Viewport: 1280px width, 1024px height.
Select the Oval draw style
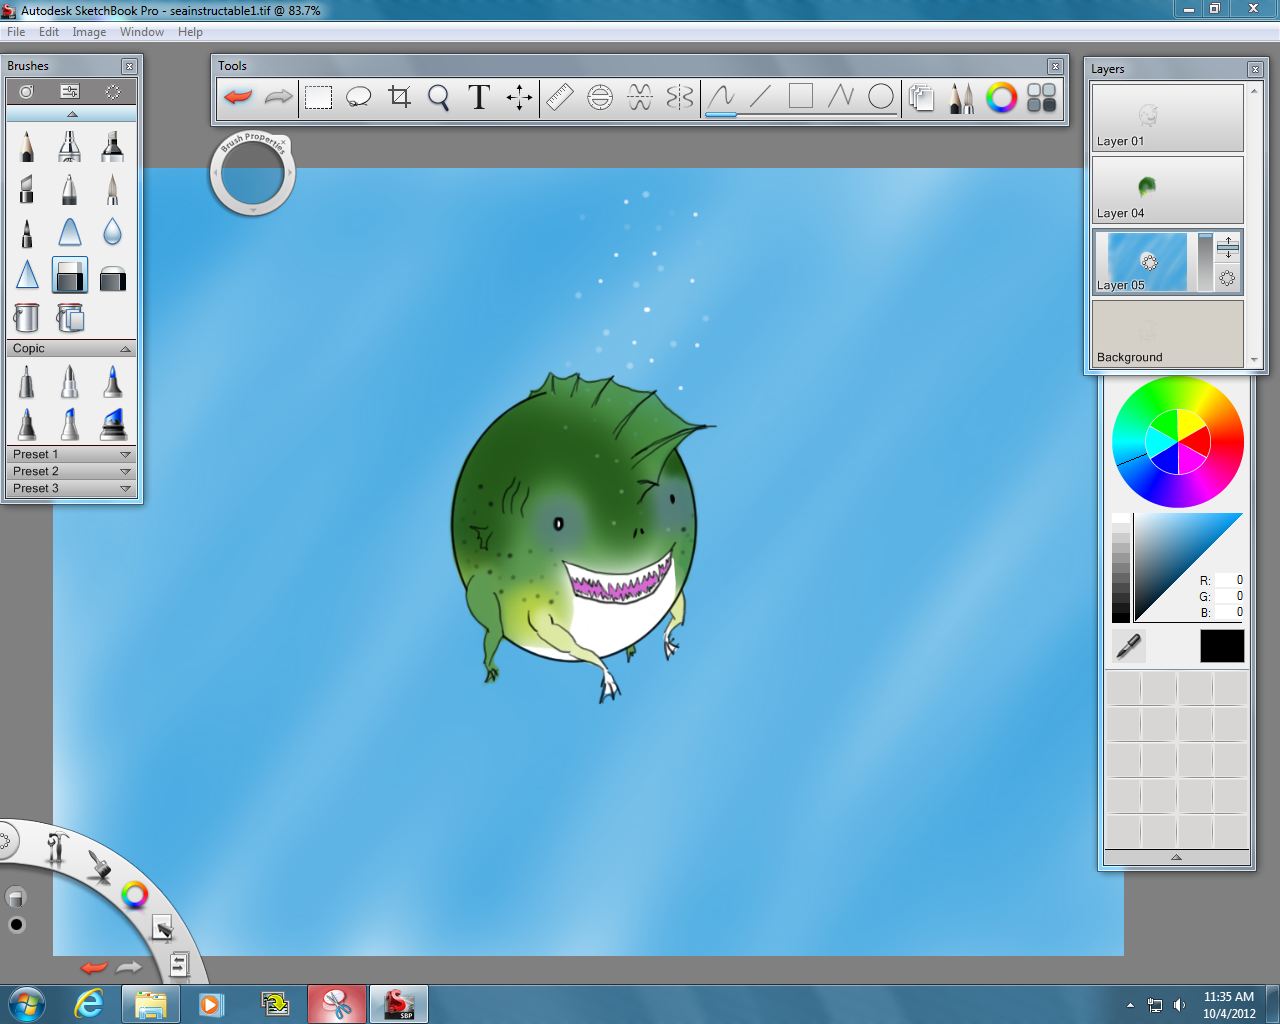click(x=881, y=97)
